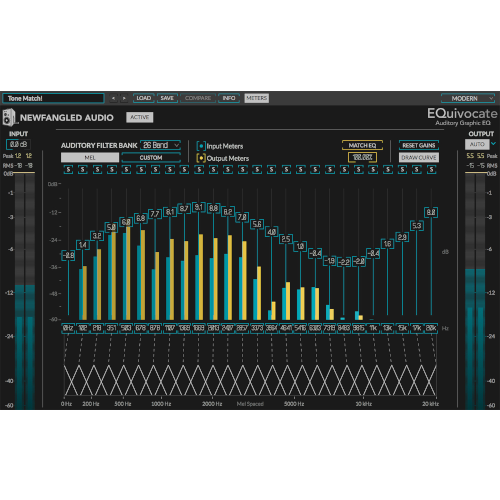Image resolution: width=500 pixels, height=500 pixels.
Task: Toggle solo on the 17k band
Action: tap(417, 170)
